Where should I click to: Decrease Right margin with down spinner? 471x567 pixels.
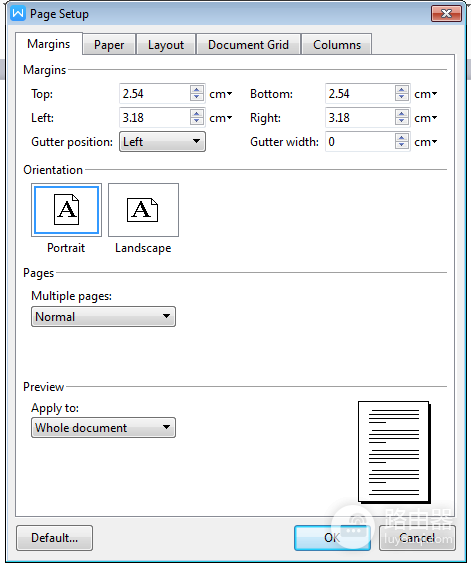[402, 122]
